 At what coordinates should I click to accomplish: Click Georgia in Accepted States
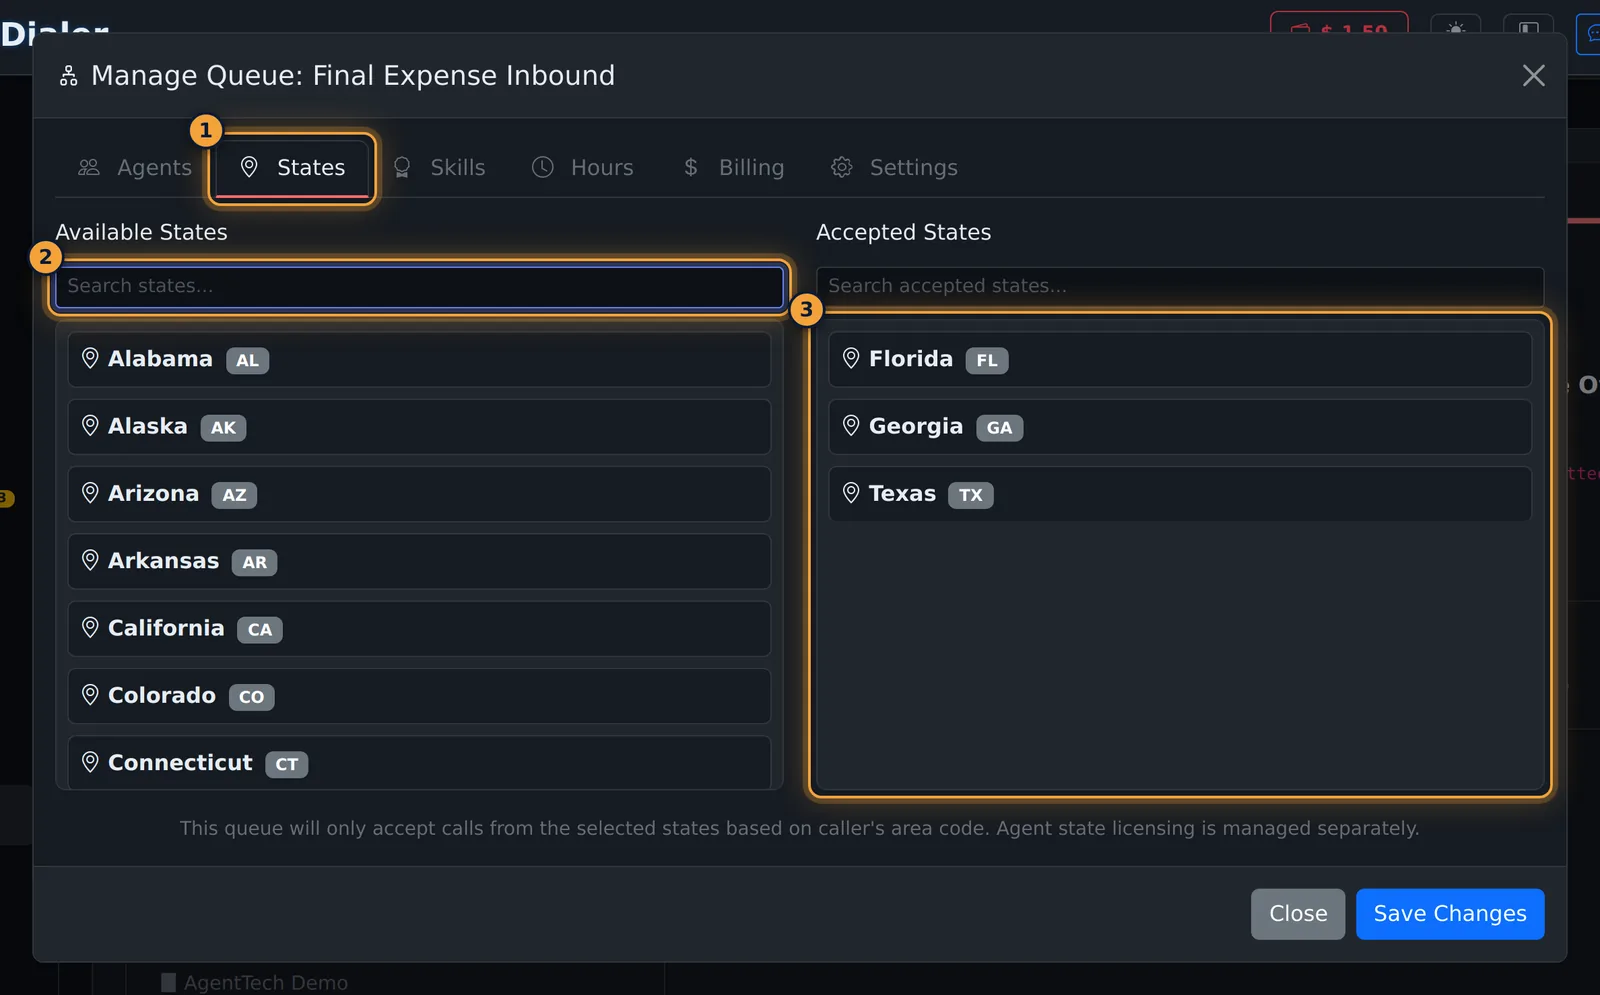click(1180, 427)
